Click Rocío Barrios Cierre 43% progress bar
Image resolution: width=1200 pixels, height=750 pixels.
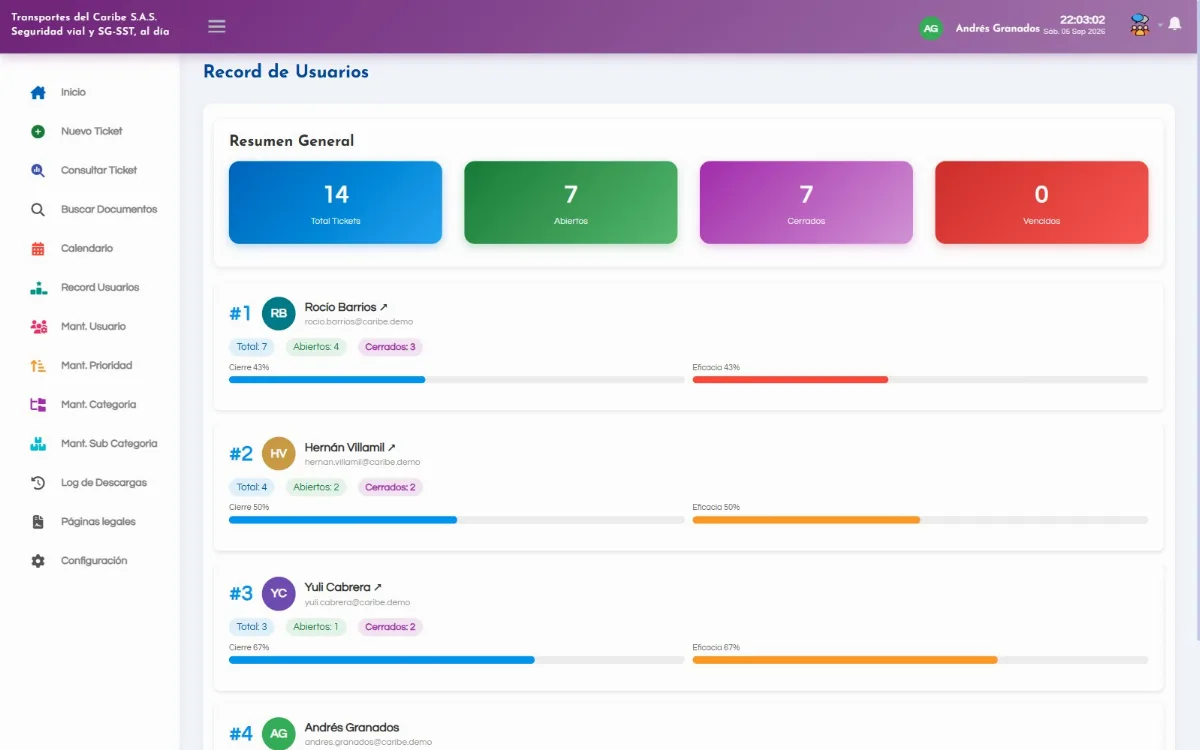tap(457, 380)
